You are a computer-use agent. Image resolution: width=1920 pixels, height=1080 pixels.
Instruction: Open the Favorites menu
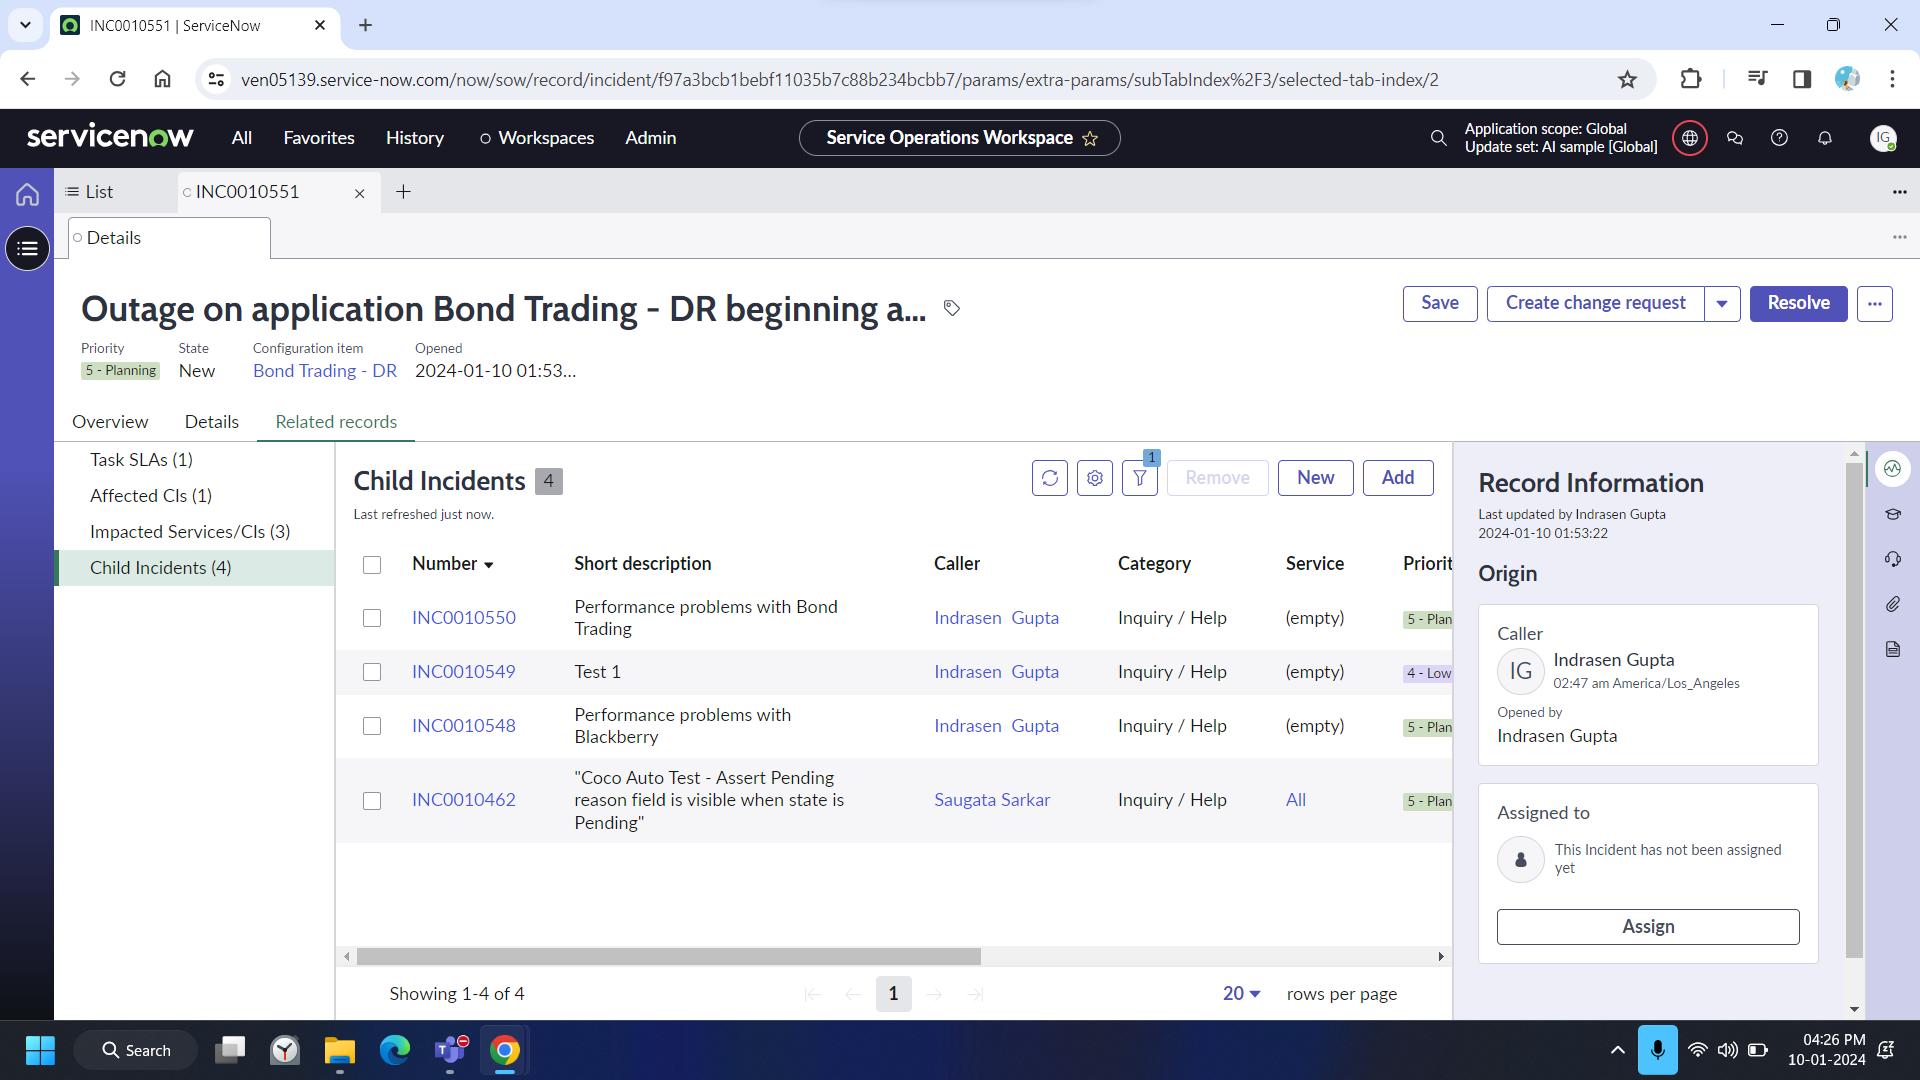pos(319,138)
